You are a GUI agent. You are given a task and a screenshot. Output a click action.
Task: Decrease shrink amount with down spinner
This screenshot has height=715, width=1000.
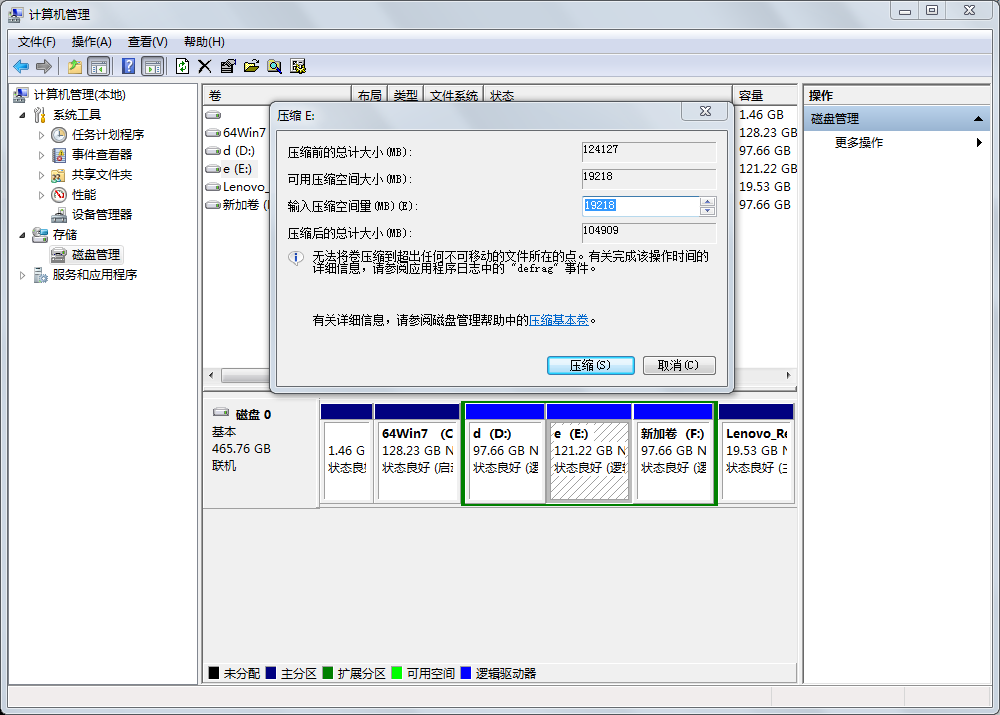pos(707,211)
